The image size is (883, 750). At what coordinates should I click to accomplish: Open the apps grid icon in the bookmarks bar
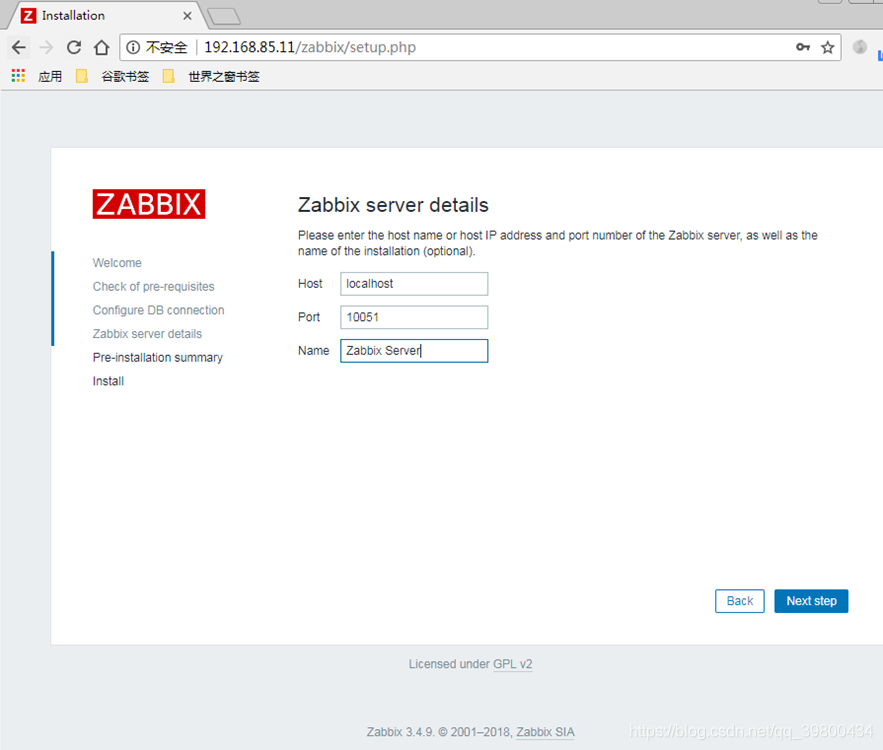click(x=18, y=75)
